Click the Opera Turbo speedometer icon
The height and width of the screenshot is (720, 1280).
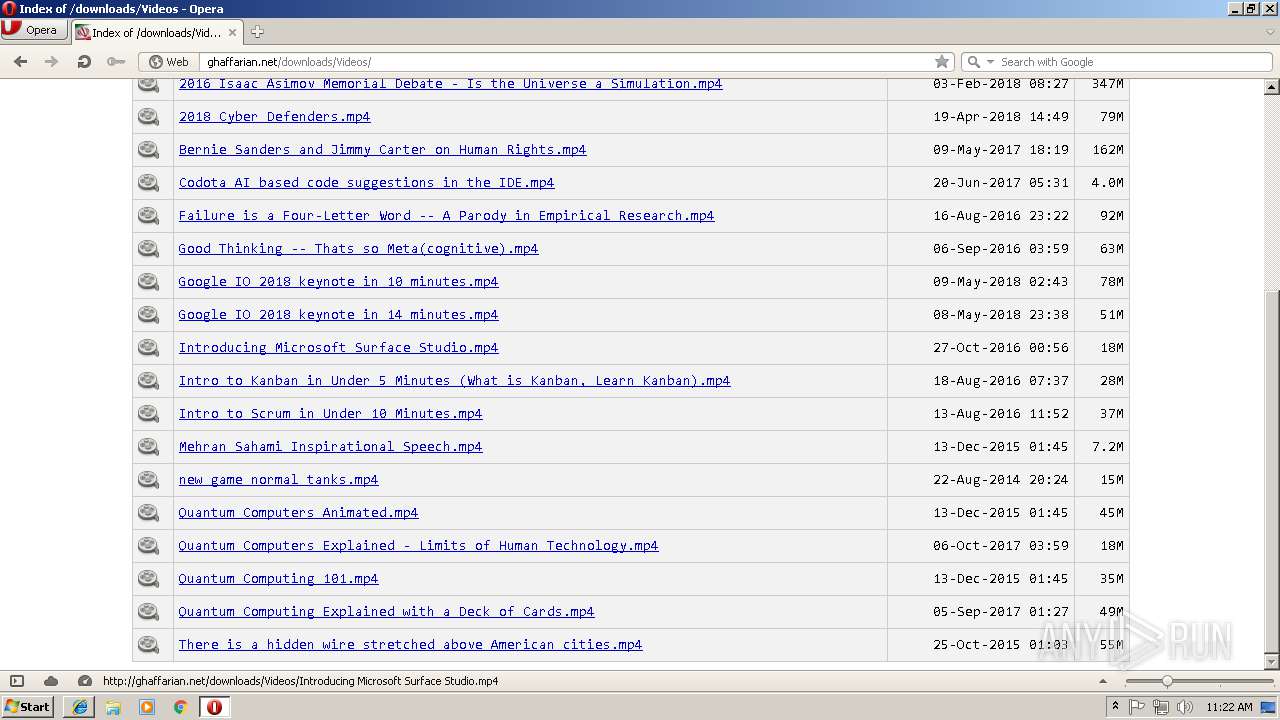coord(85,681)
